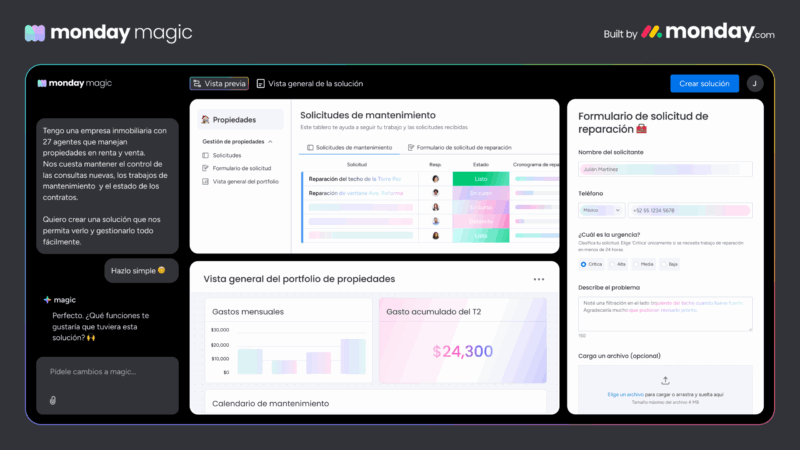Open the three-dot menu on portfolio overview
Viewport: 800px width, 450px height.
[x=539, y=279]
